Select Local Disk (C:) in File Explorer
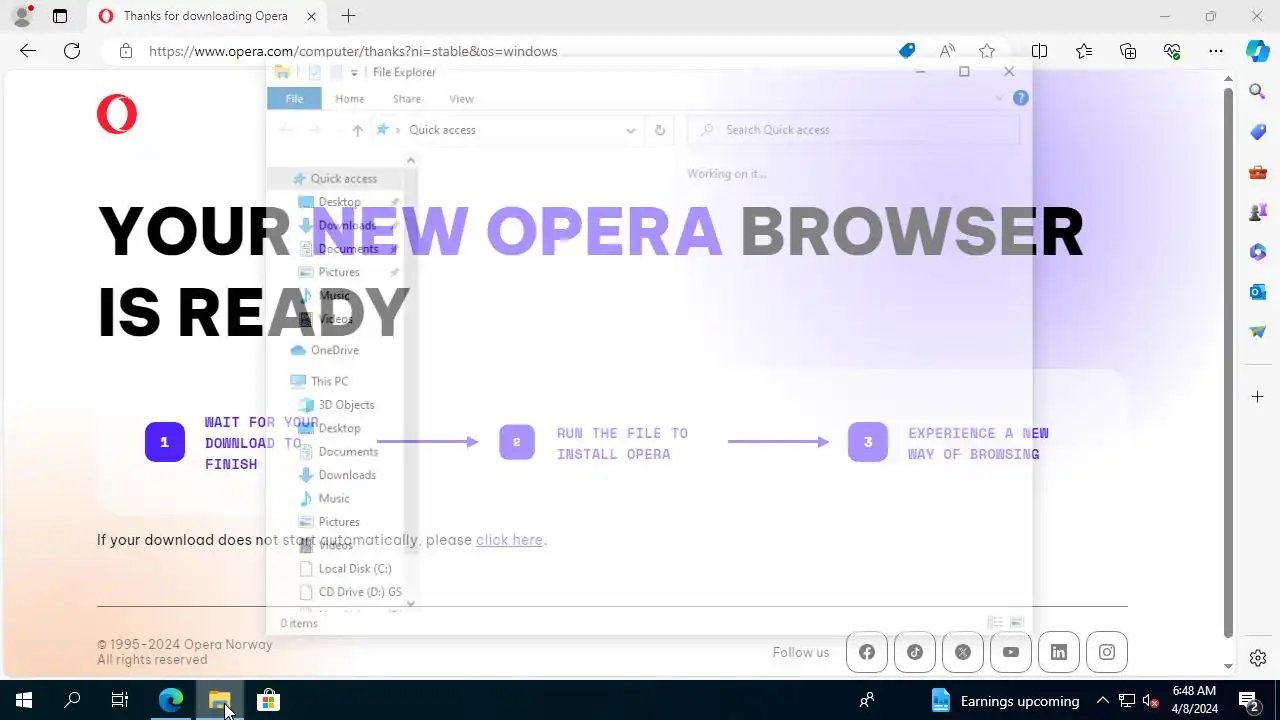The image size is (1280, 720). 355,568
